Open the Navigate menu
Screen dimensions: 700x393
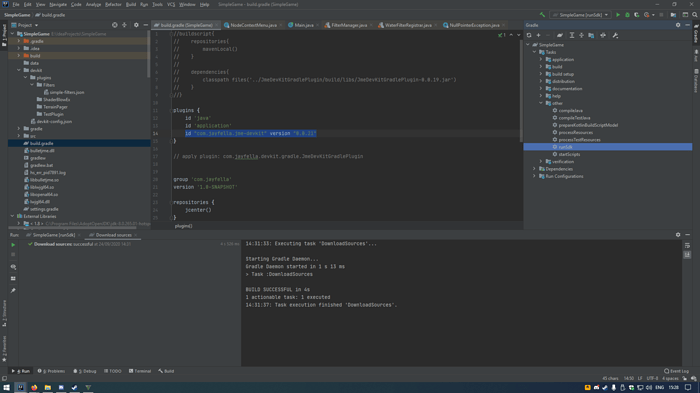58,4
